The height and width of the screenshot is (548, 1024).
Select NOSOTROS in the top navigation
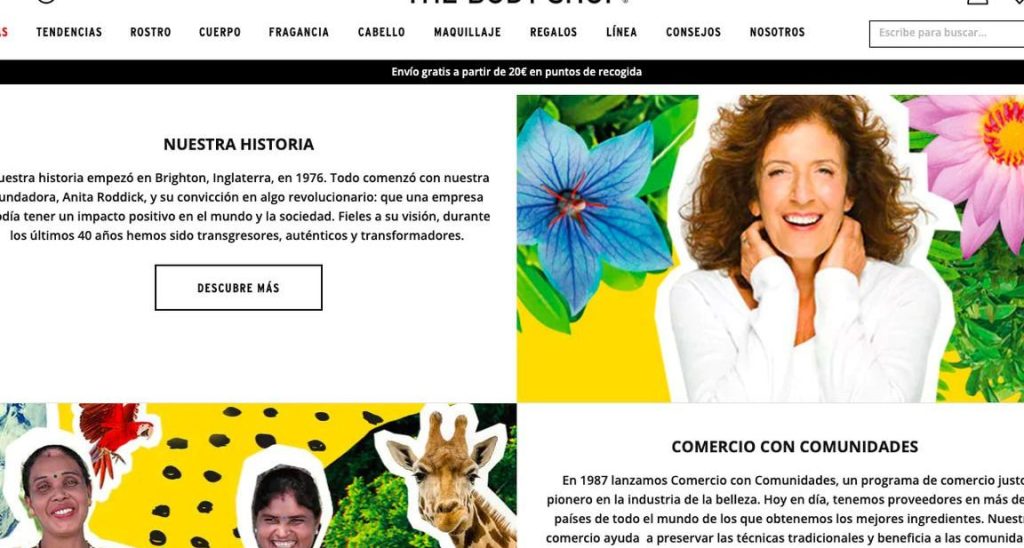(x=777, y=32)
